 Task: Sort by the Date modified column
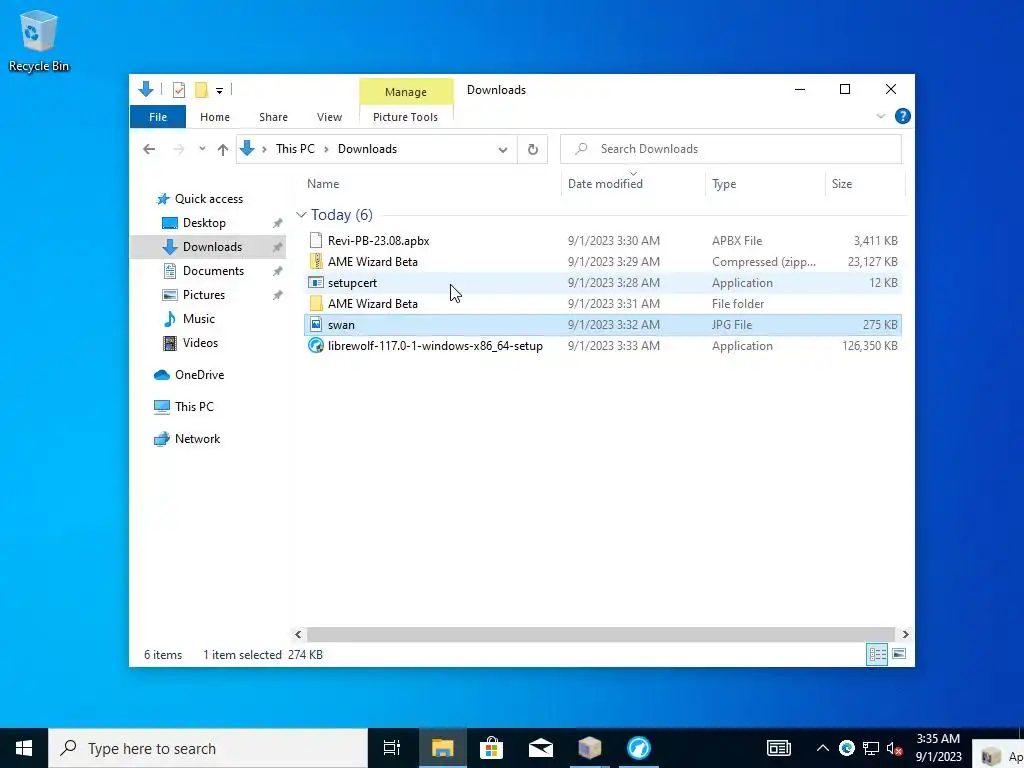coord(605,184)
